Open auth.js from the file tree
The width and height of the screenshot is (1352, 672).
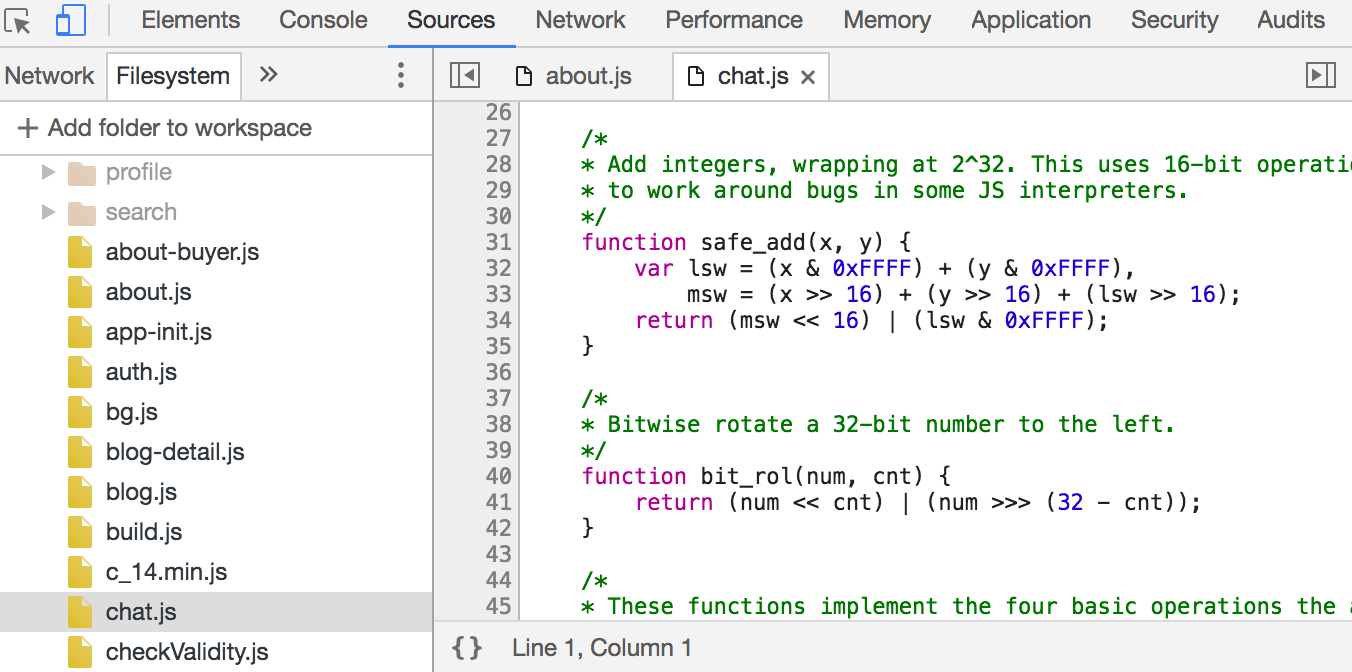141,372
